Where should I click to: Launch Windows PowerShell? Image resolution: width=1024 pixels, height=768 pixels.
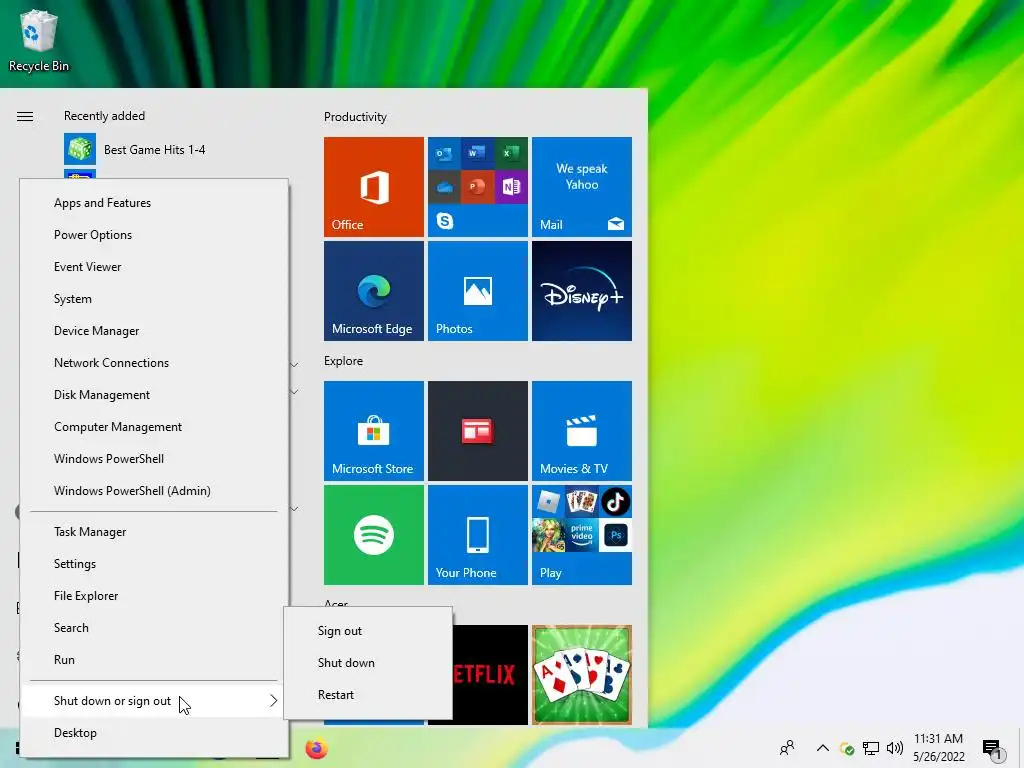(x=154, y=459)
